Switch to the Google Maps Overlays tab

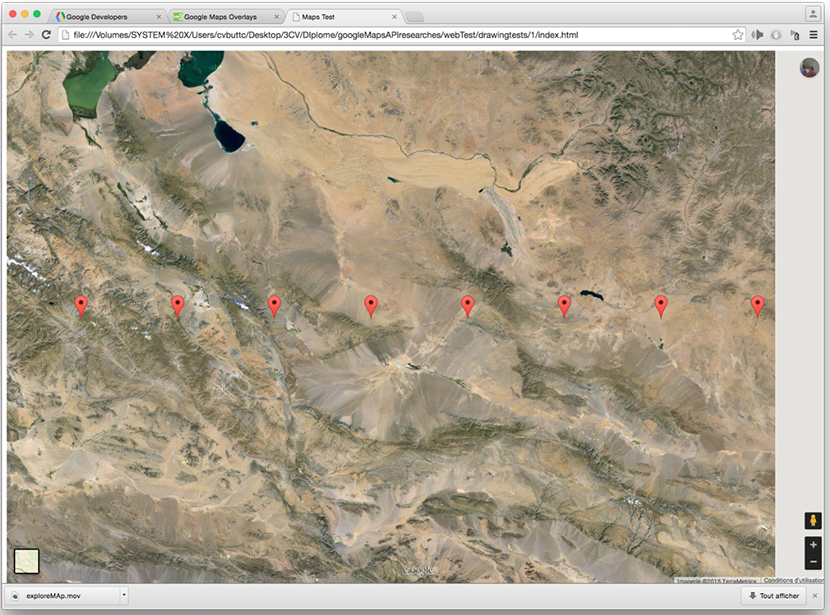(x=222, y=17)
